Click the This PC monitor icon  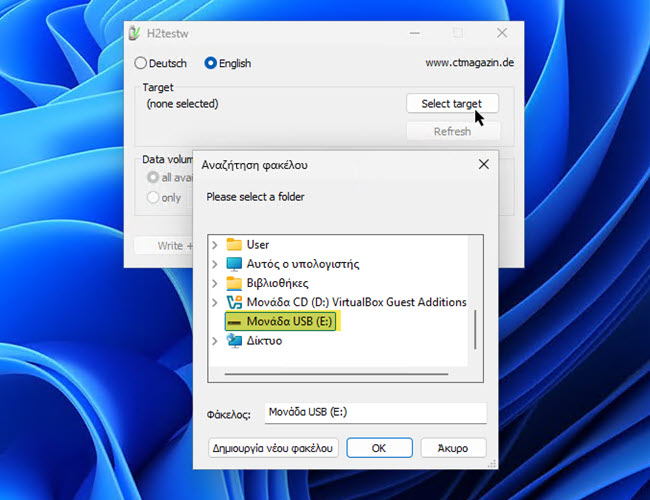[x=234, y=264]
